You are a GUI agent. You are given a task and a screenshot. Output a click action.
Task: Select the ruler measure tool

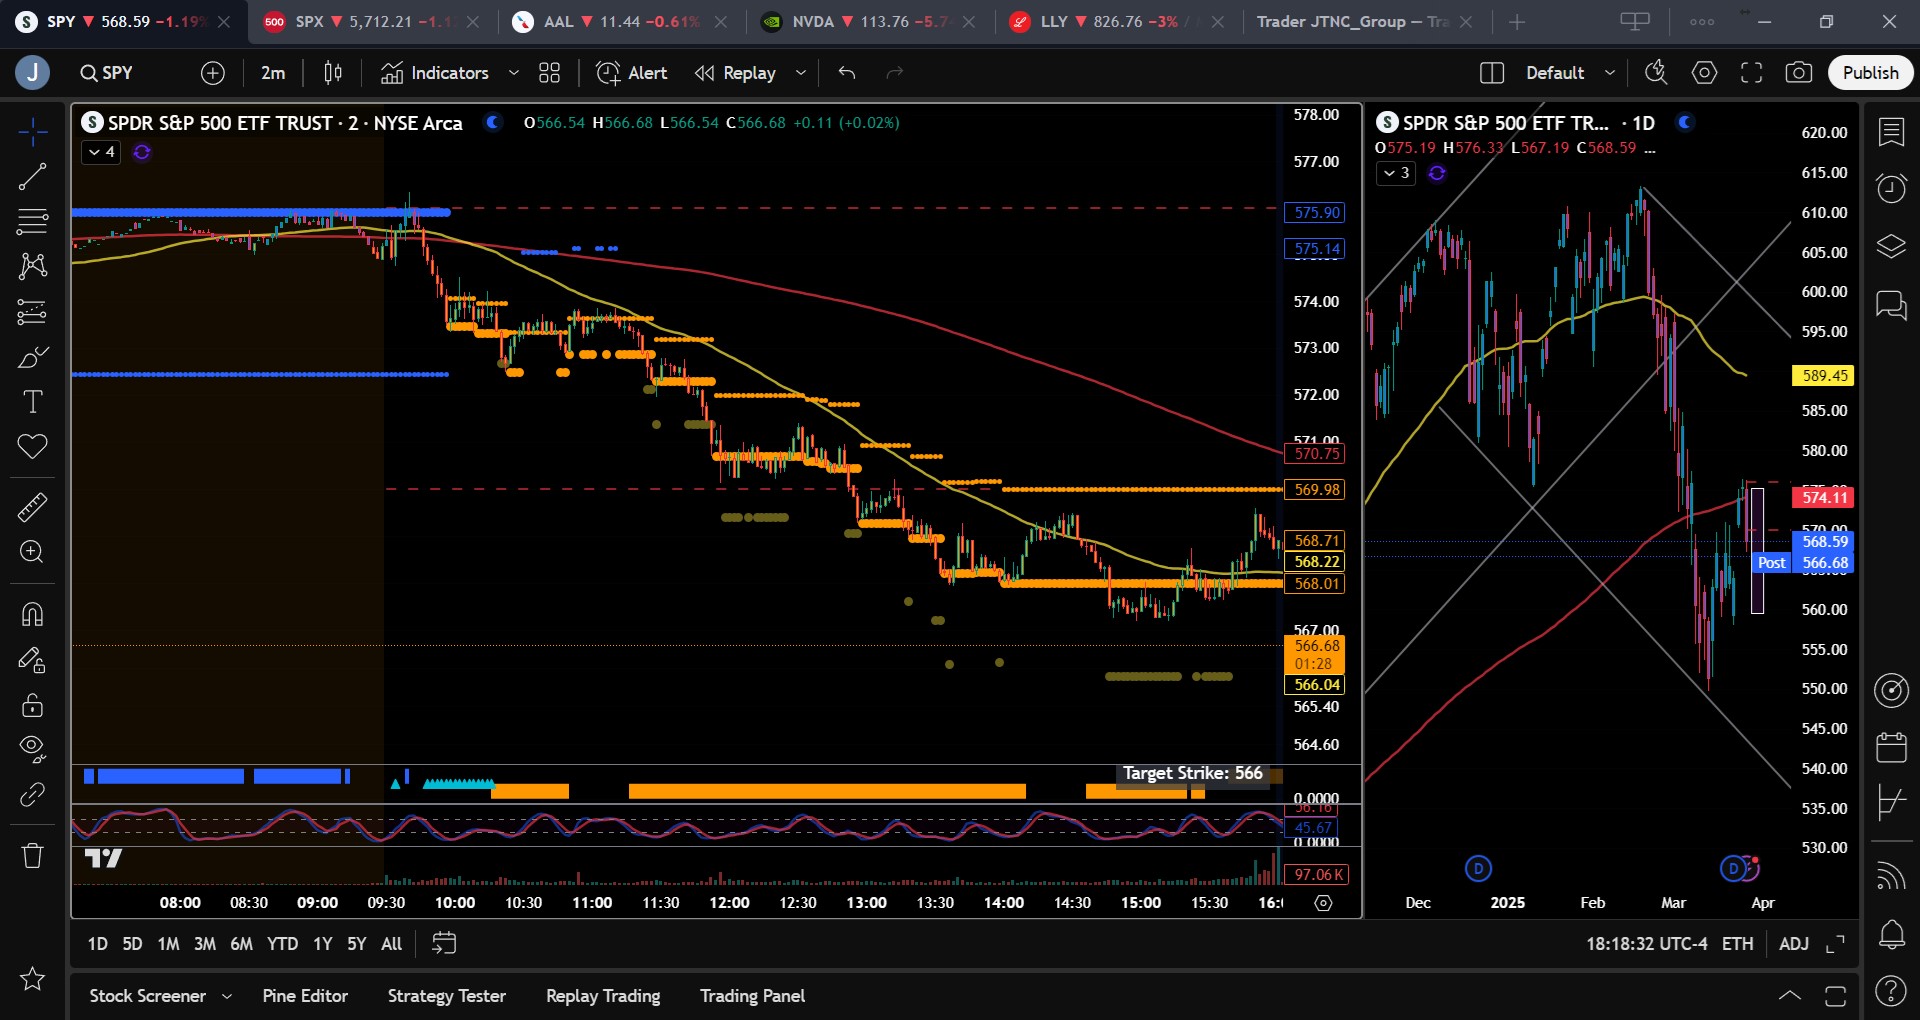(32, 508)
